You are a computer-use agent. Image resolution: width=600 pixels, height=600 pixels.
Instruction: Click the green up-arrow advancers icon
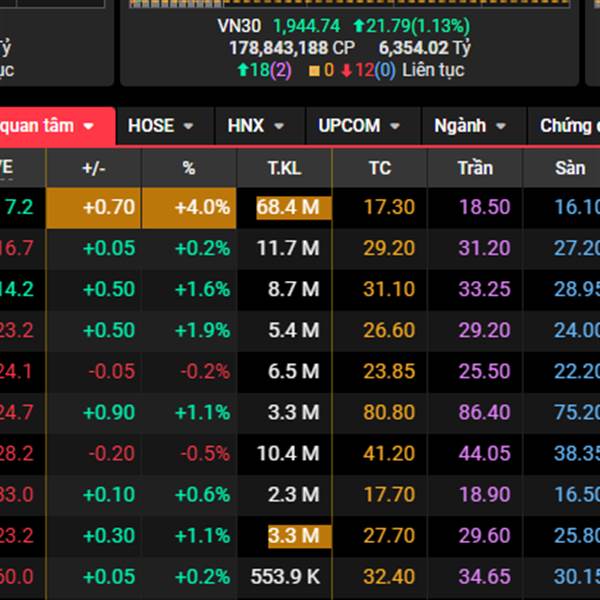[x=242, y=70]
